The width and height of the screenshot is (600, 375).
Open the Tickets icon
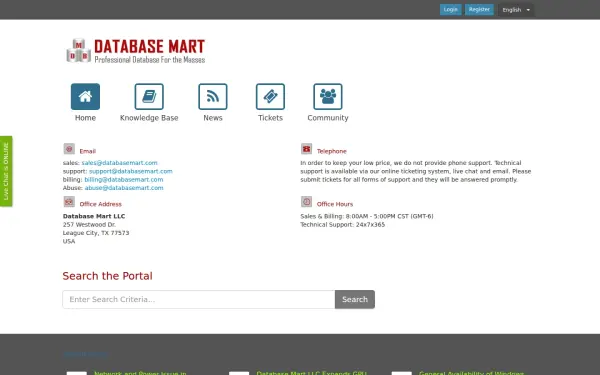(270, 96)
